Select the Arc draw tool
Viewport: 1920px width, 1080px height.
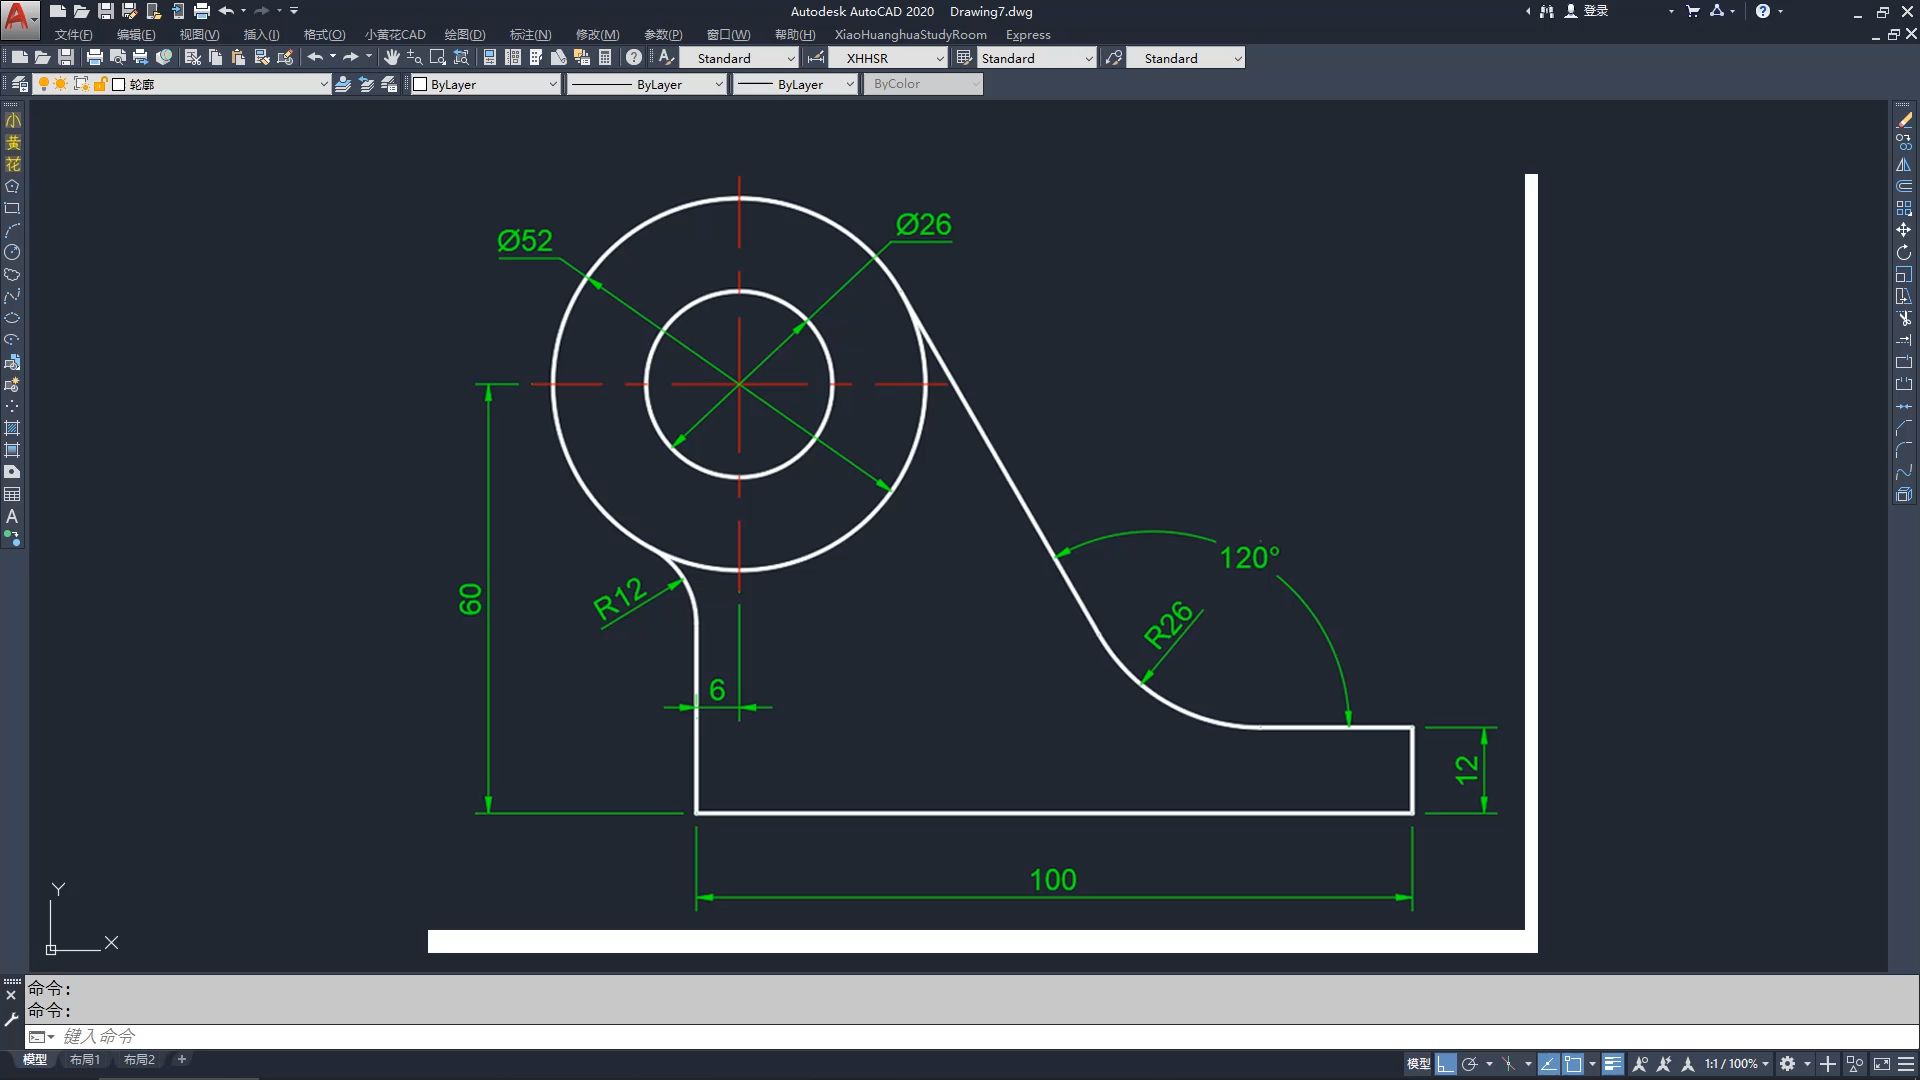12,230
